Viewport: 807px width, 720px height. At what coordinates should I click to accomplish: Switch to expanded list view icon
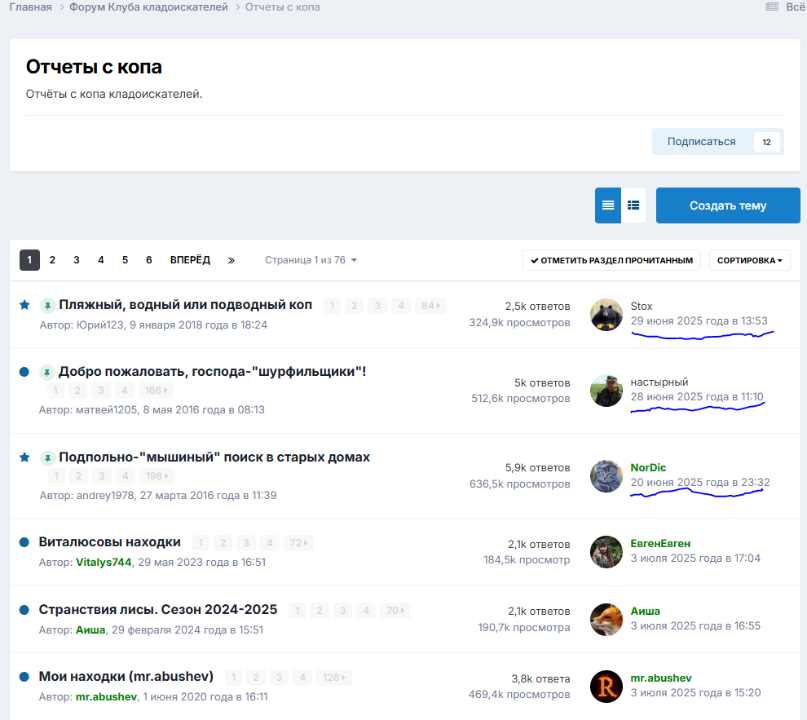click(x=633, y=205)
